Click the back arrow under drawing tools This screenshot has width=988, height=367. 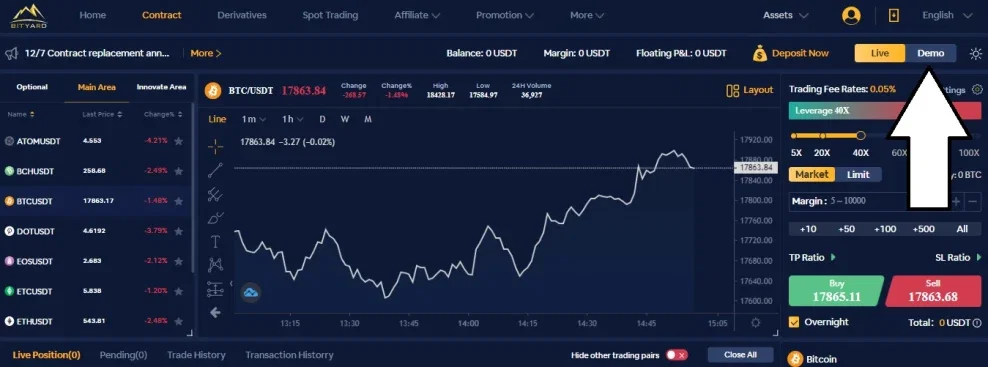[215, 312]
